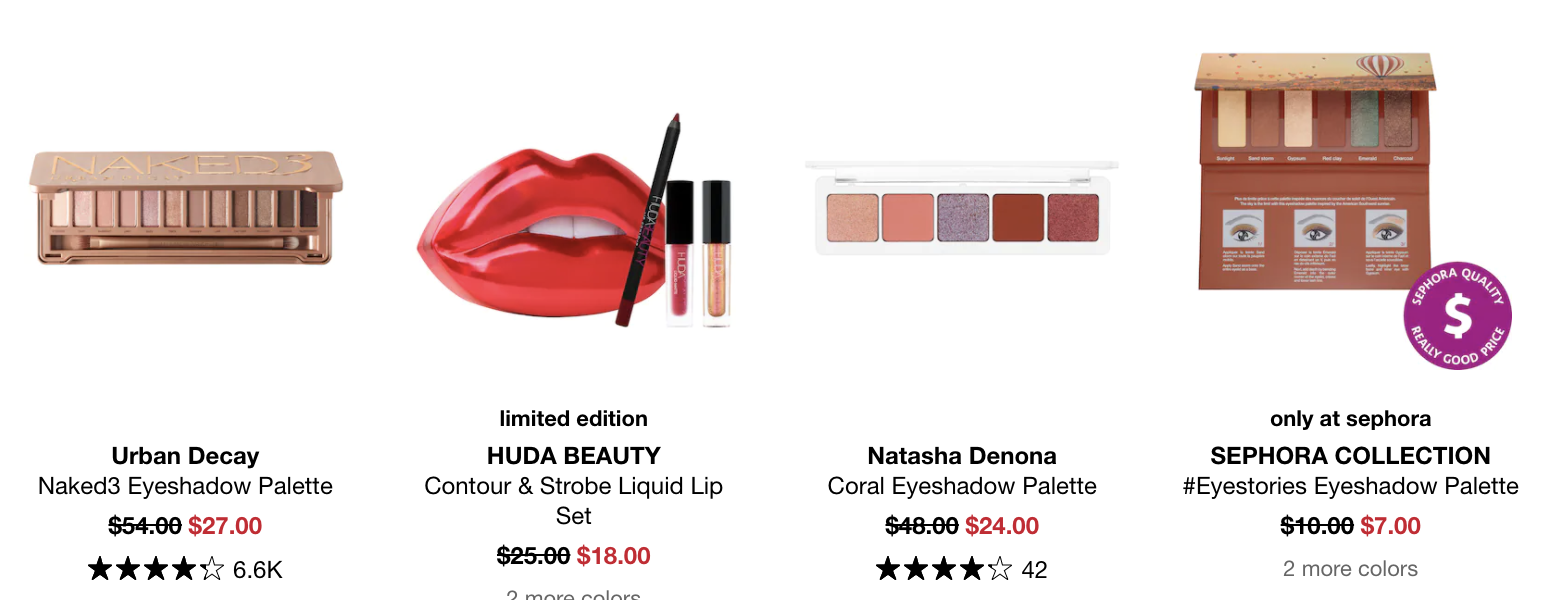Open the HUDA BEAUTY brand link
Screen dimensions: 1542x600
tap(574, 456)
